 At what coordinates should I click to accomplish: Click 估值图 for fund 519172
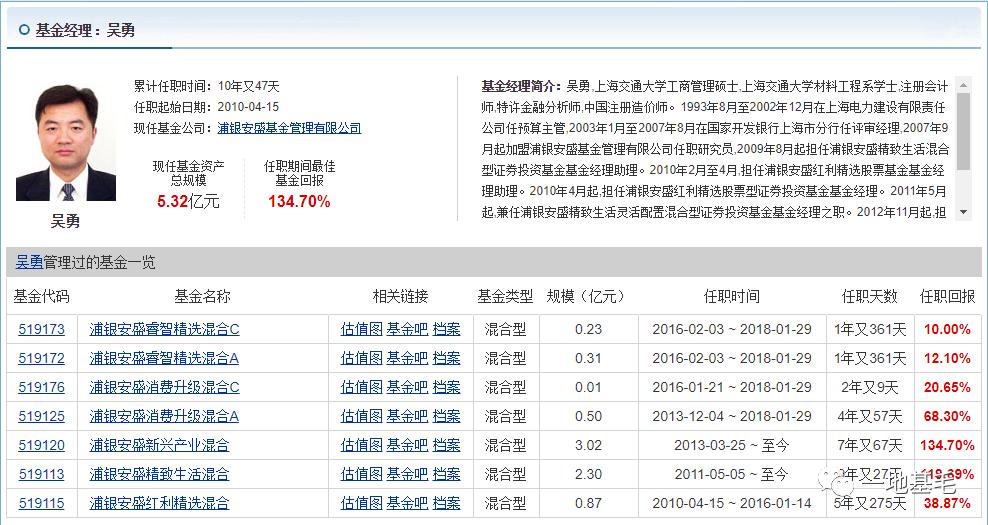[362, 358]
